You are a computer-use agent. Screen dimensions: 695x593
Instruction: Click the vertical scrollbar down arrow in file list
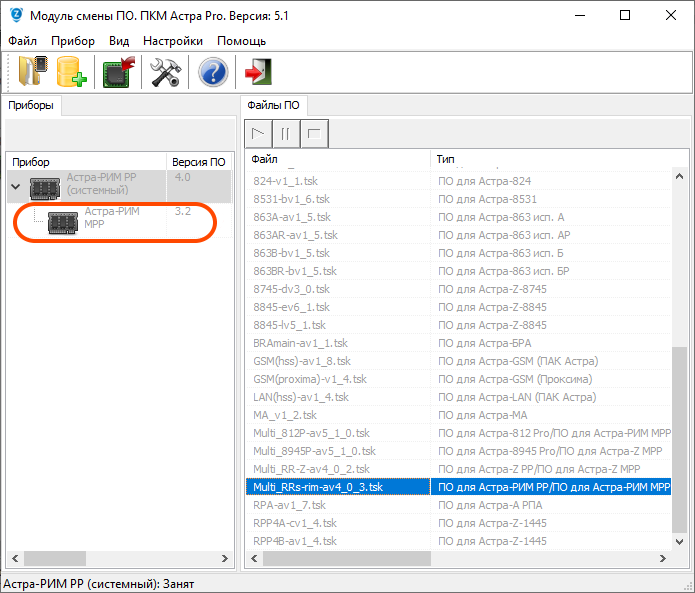click(680, 541)
